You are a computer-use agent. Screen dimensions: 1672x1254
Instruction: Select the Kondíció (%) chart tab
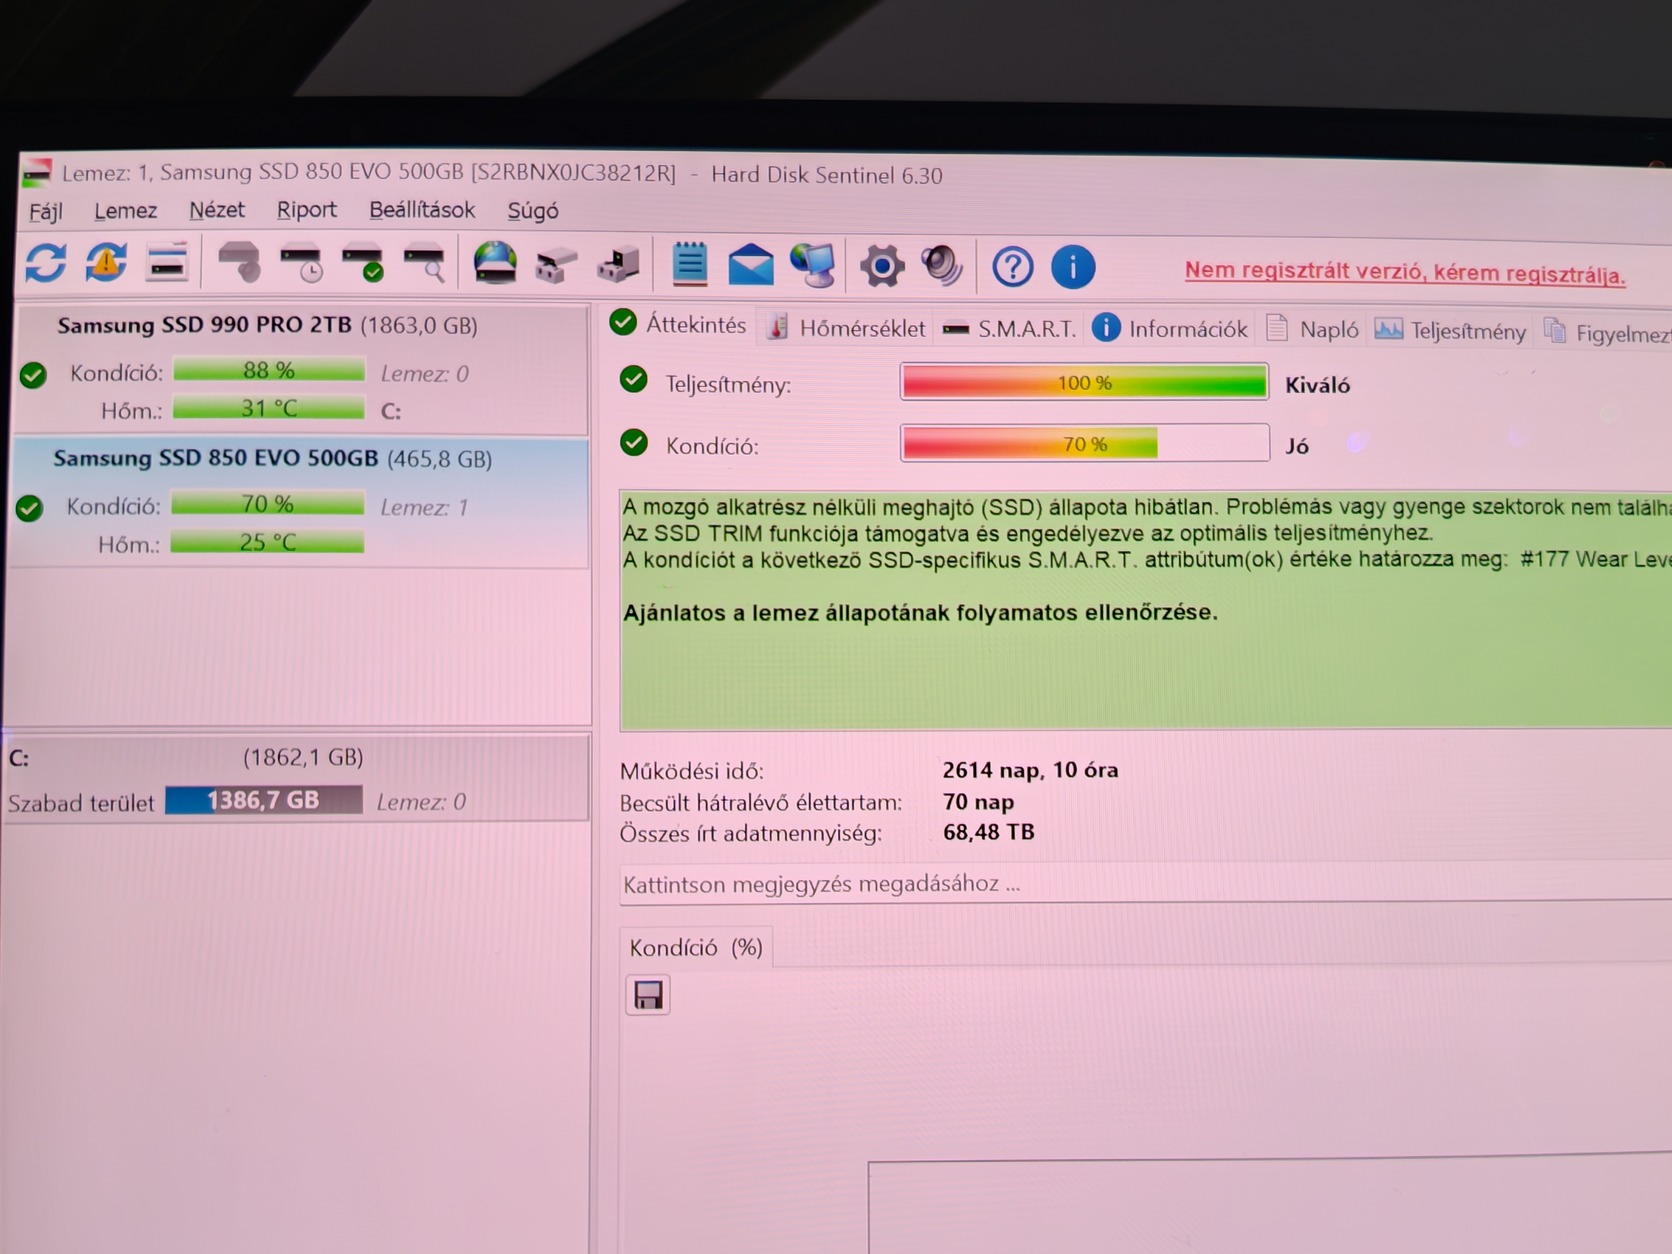pyautogui.click(x=696, y=947)
